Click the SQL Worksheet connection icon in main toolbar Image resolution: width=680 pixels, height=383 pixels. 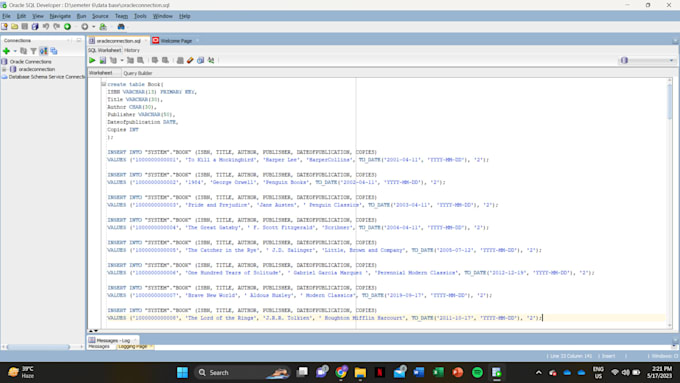103,27
